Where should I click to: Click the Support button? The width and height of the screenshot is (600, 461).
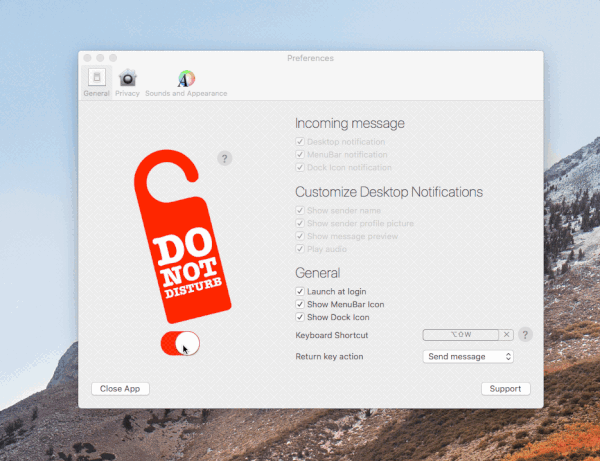point(505,389)
